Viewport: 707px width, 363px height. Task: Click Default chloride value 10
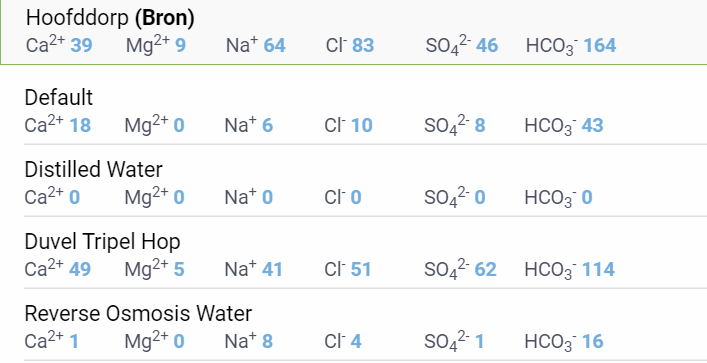pyautogui.click(x=362, y=125)
